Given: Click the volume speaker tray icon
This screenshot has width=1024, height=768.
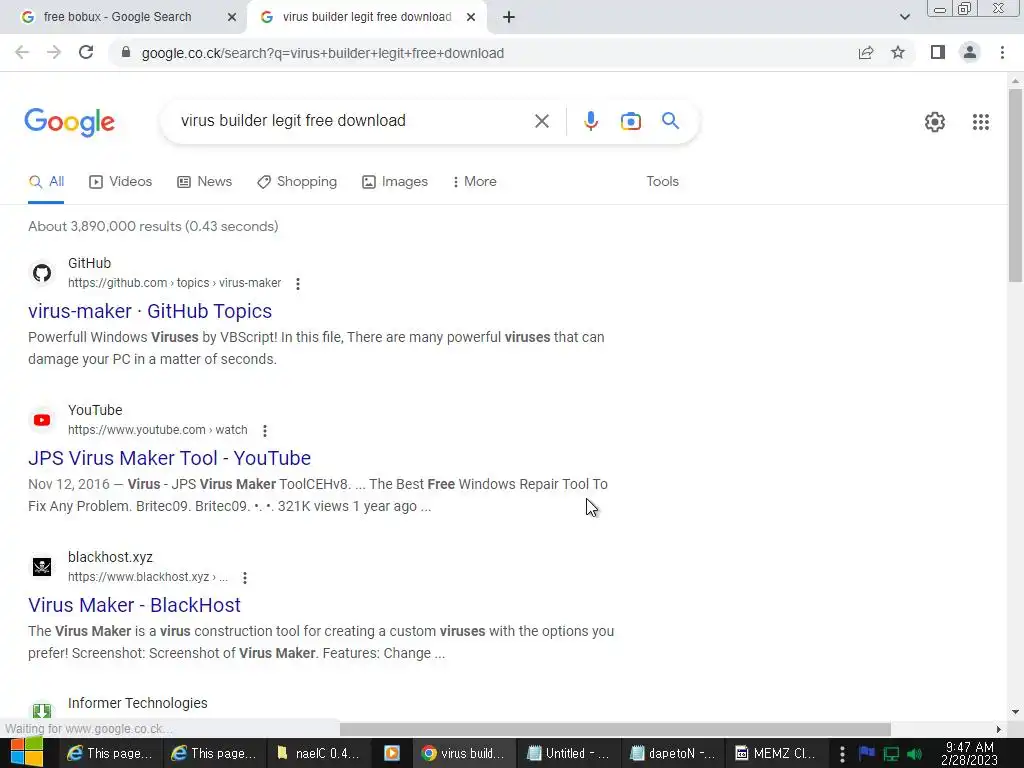Looking at the screenshot, I should pos(915,754).
